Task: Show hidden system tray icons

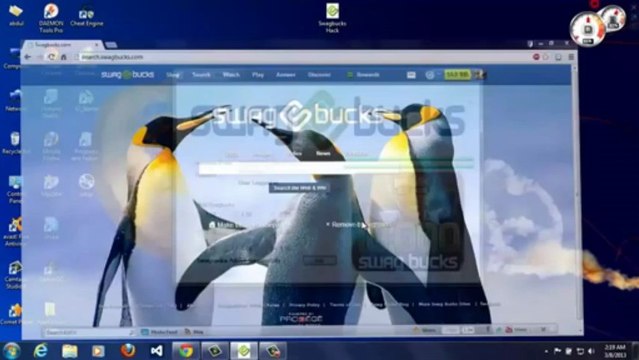Action: point(546,351)
